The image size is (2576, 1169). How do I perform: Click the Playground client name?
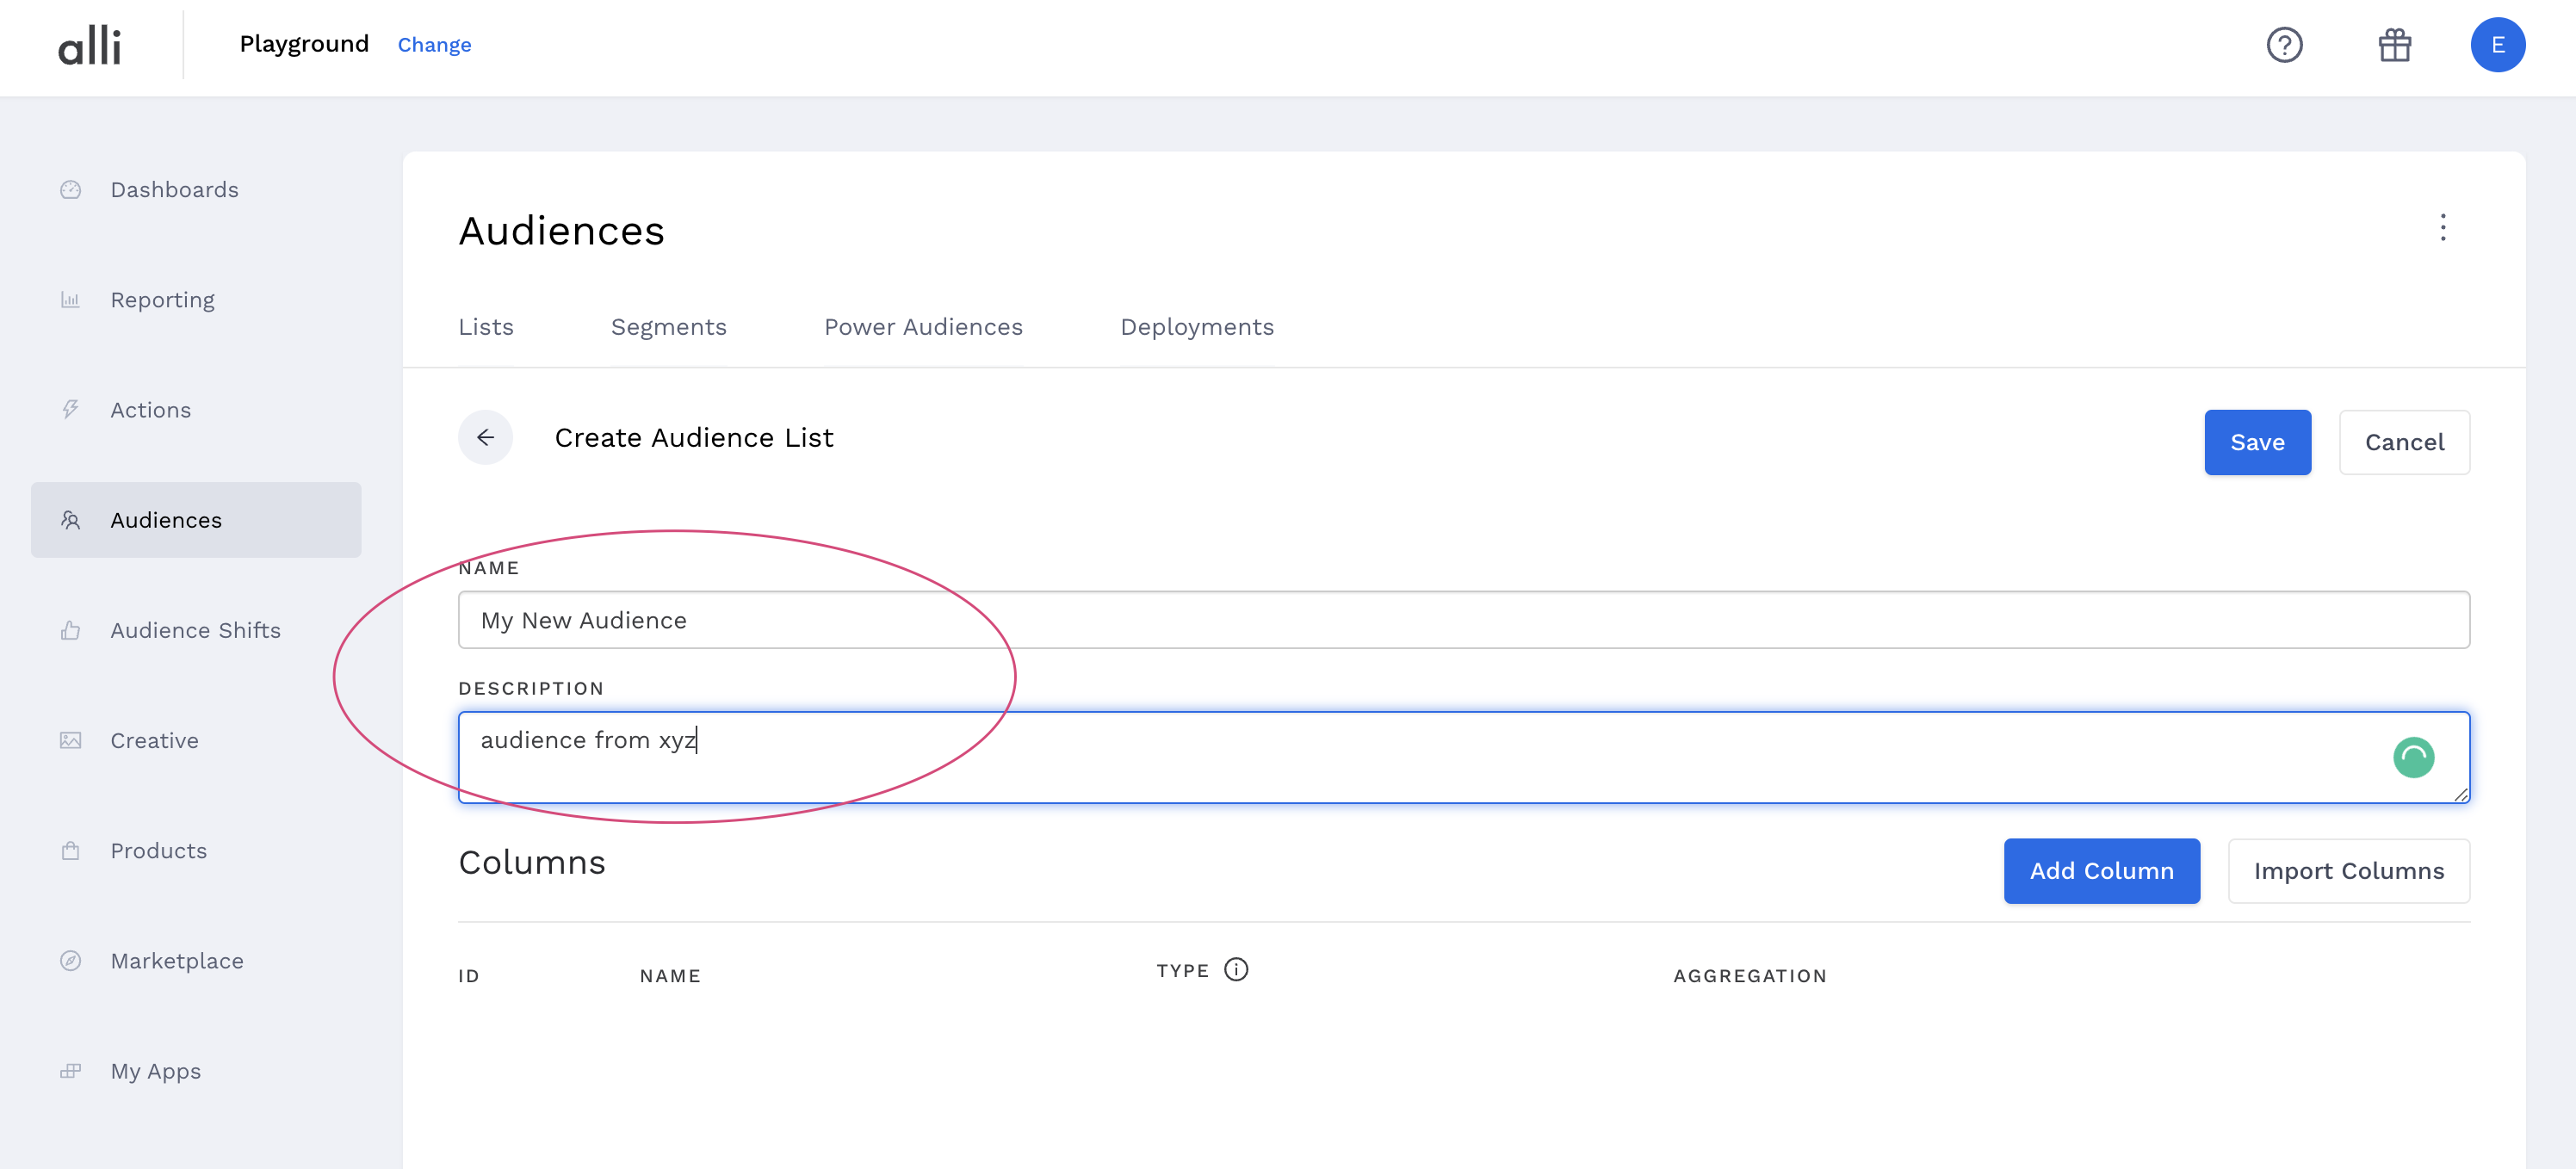pyautogui.click(x=304, y=44)
